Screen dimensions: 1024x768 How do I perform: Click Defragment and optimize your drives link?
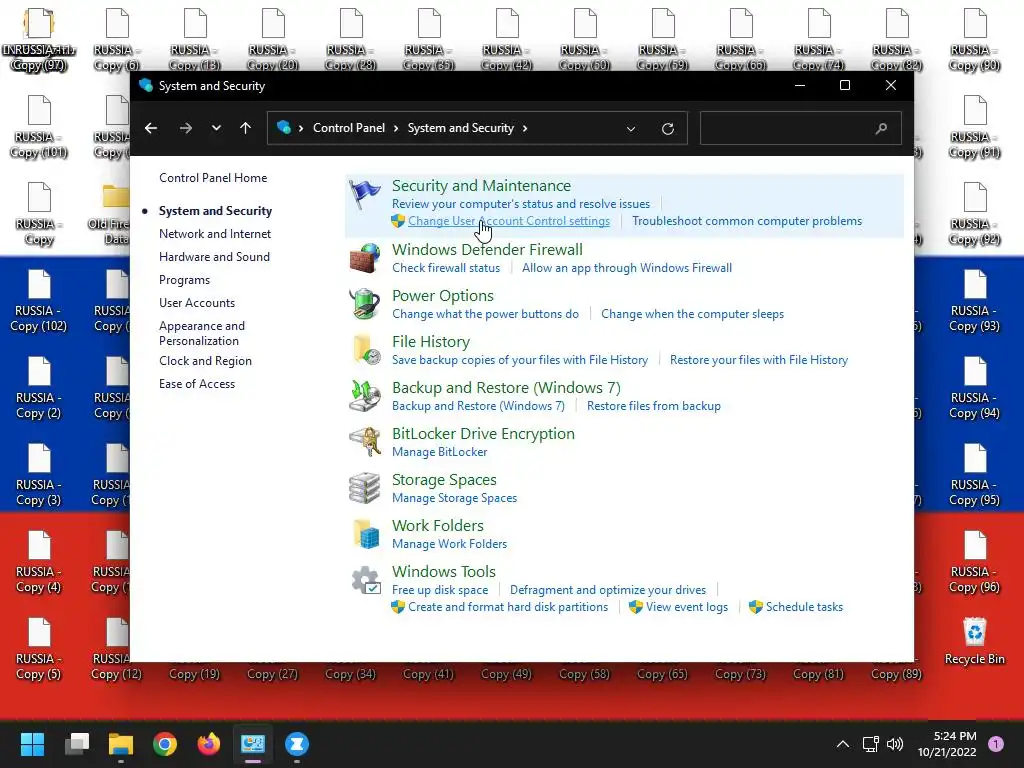[608, 590]
